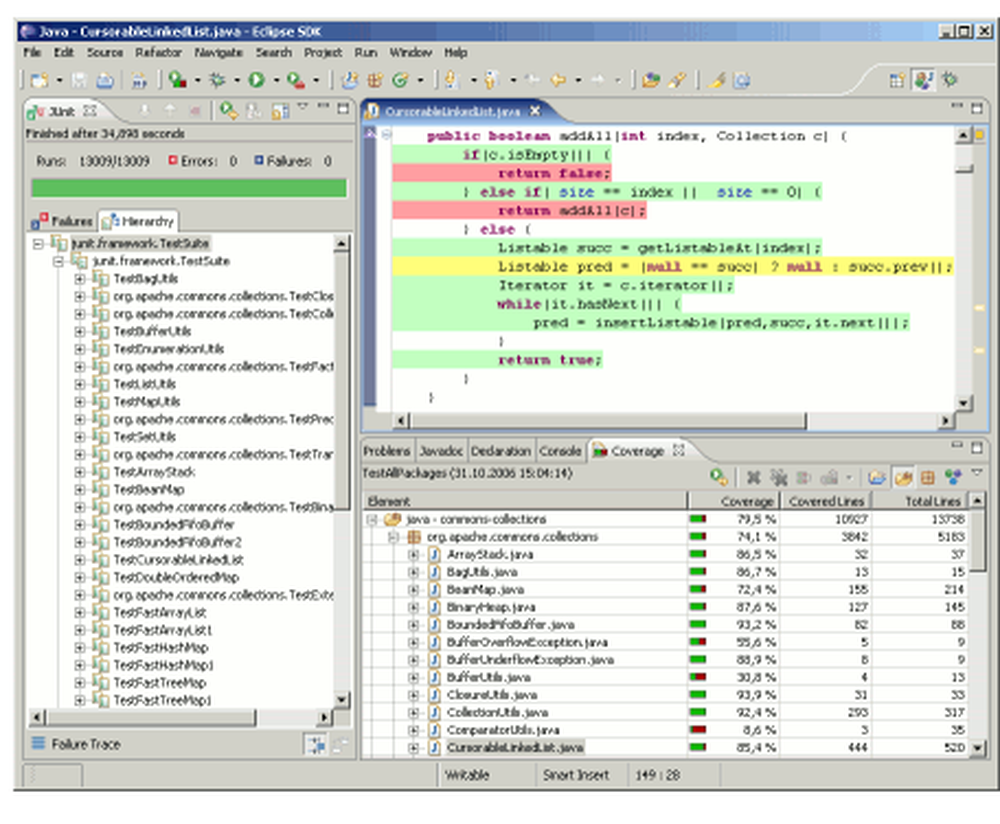Viewport: 1000px width, 824px height.
Task: Toggle JUnit scroll lock icon
Action: pos(279,111)
